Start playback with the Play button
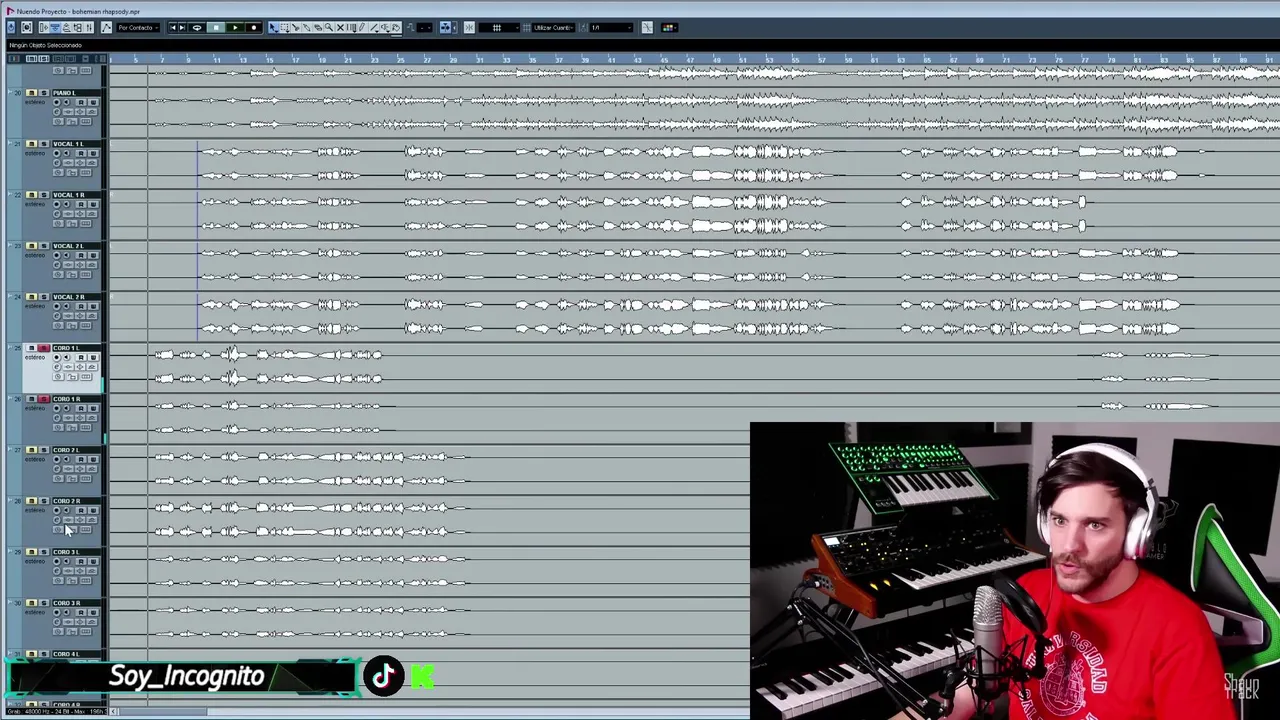The width and height of the screenshot is (1280, 720). tap(235, 28)
